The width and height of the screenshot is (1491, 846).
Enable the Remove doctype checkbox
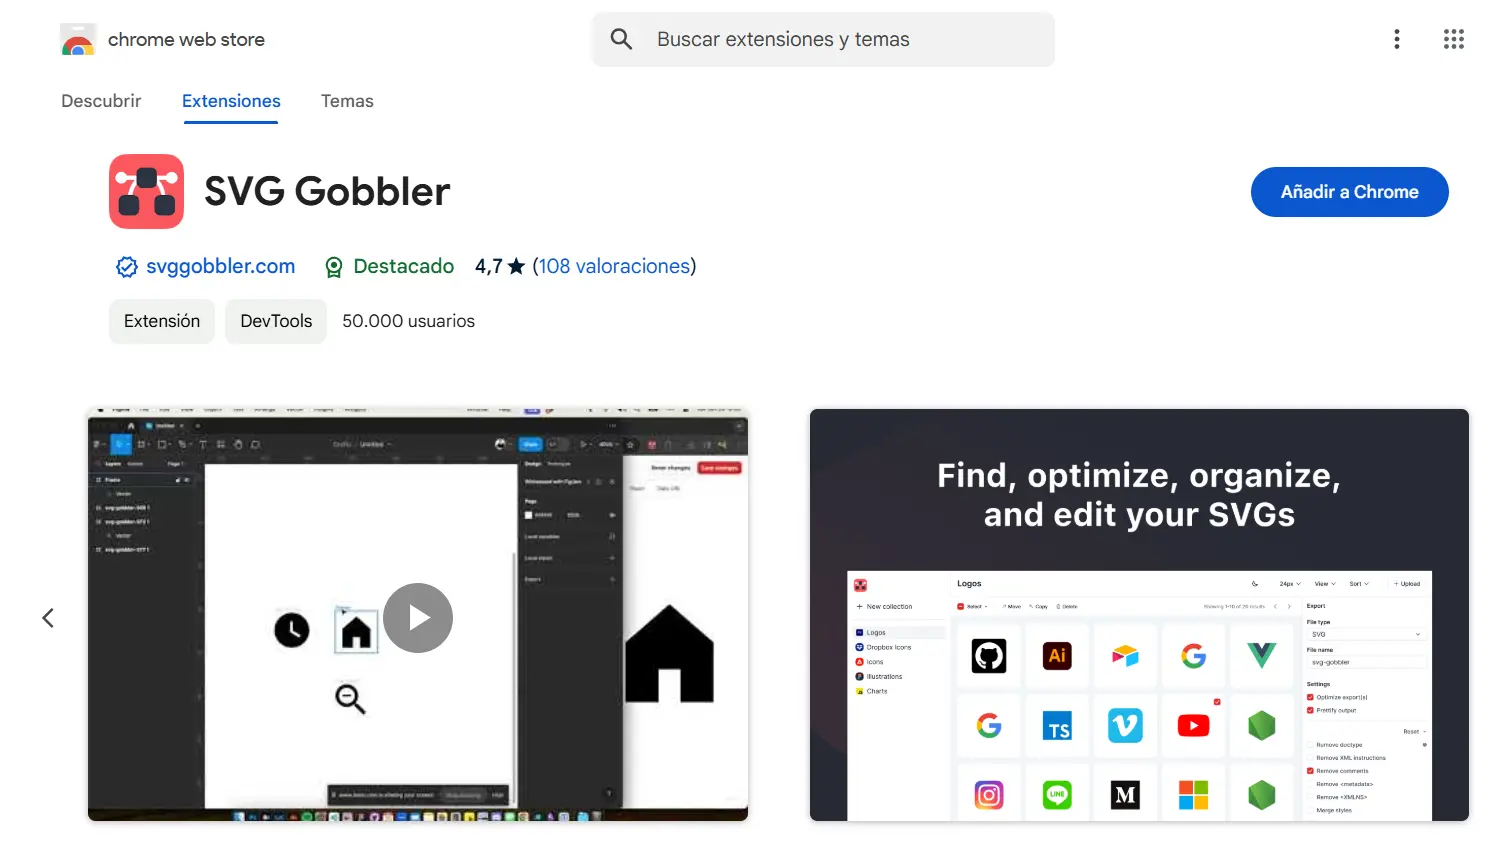click(1310, 744)
